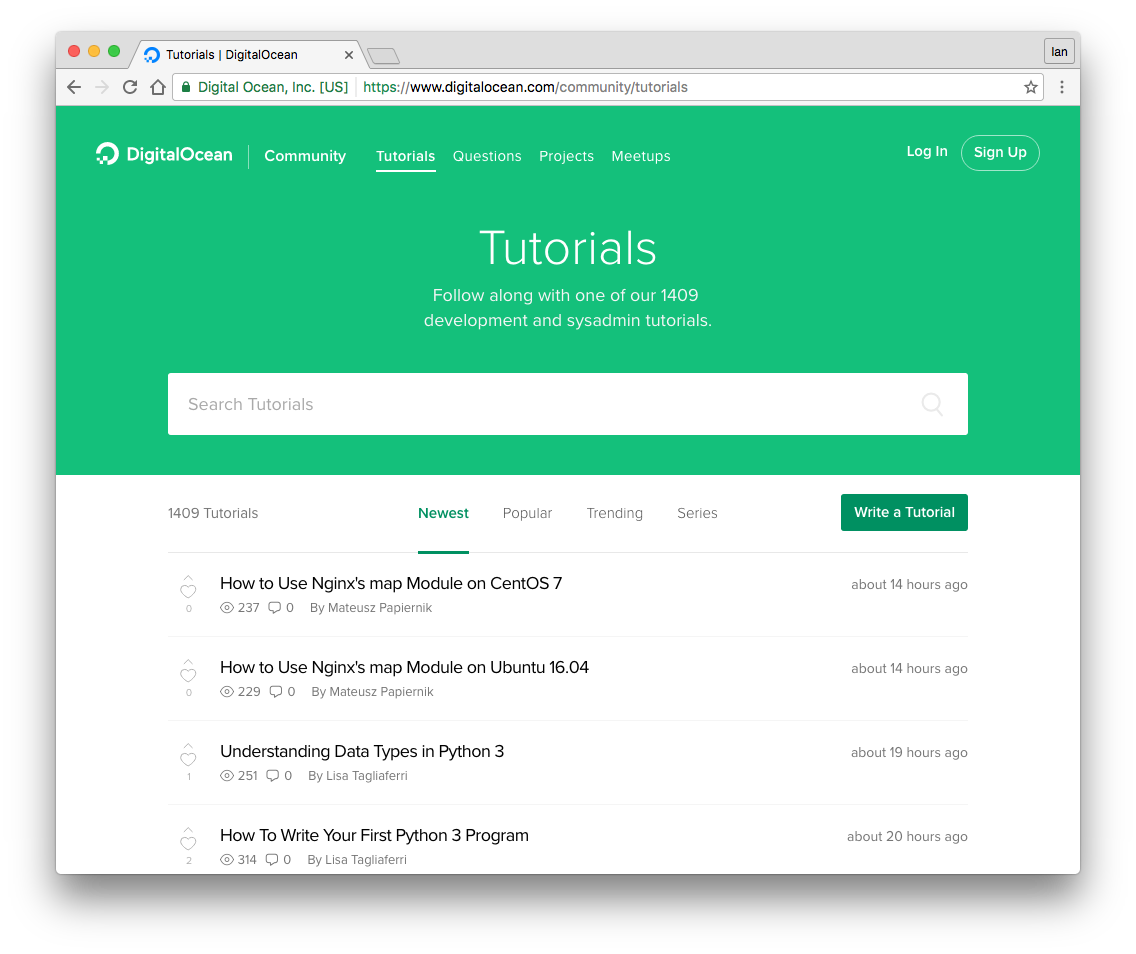Minimize the window with the yellow button
This screenshot has width=1136, height=954.
[x=94, y=51]
